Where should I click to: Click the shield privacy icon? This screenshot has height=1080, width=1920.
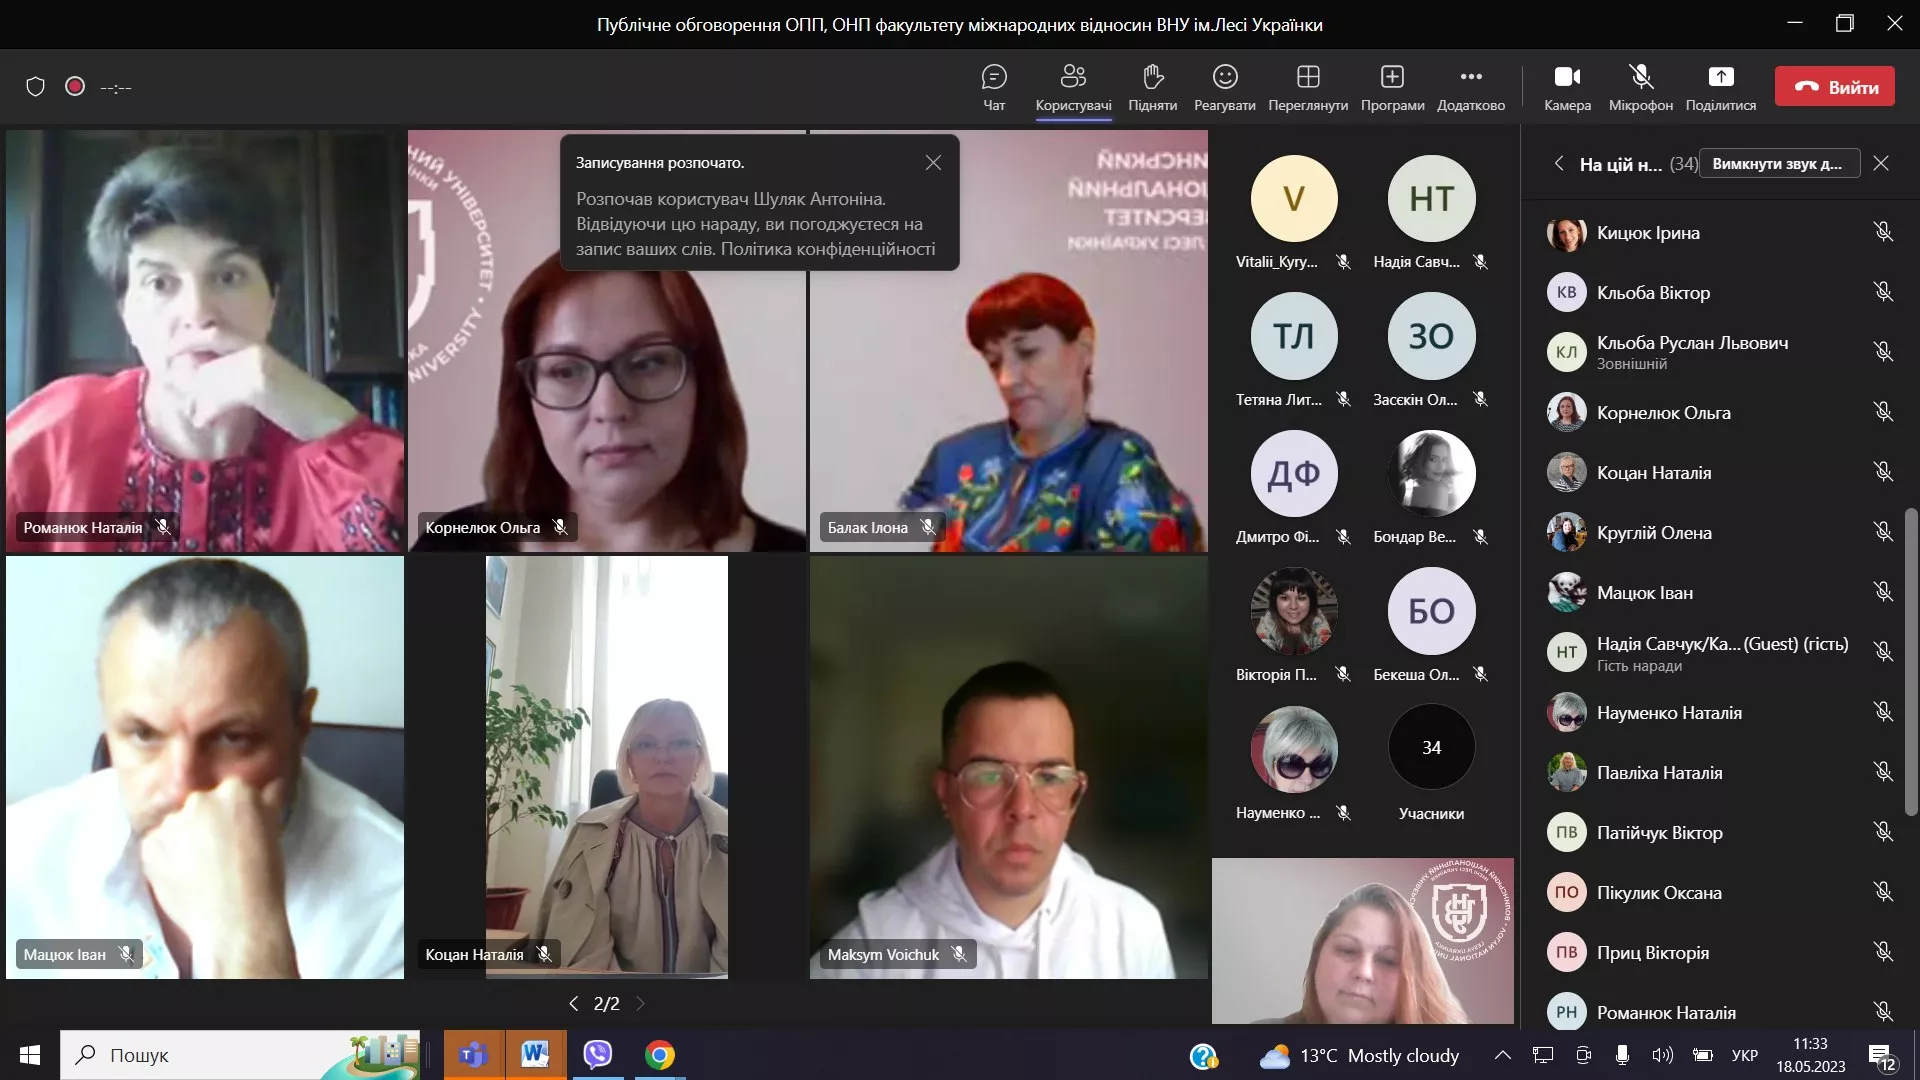click(x=36, y=87)
